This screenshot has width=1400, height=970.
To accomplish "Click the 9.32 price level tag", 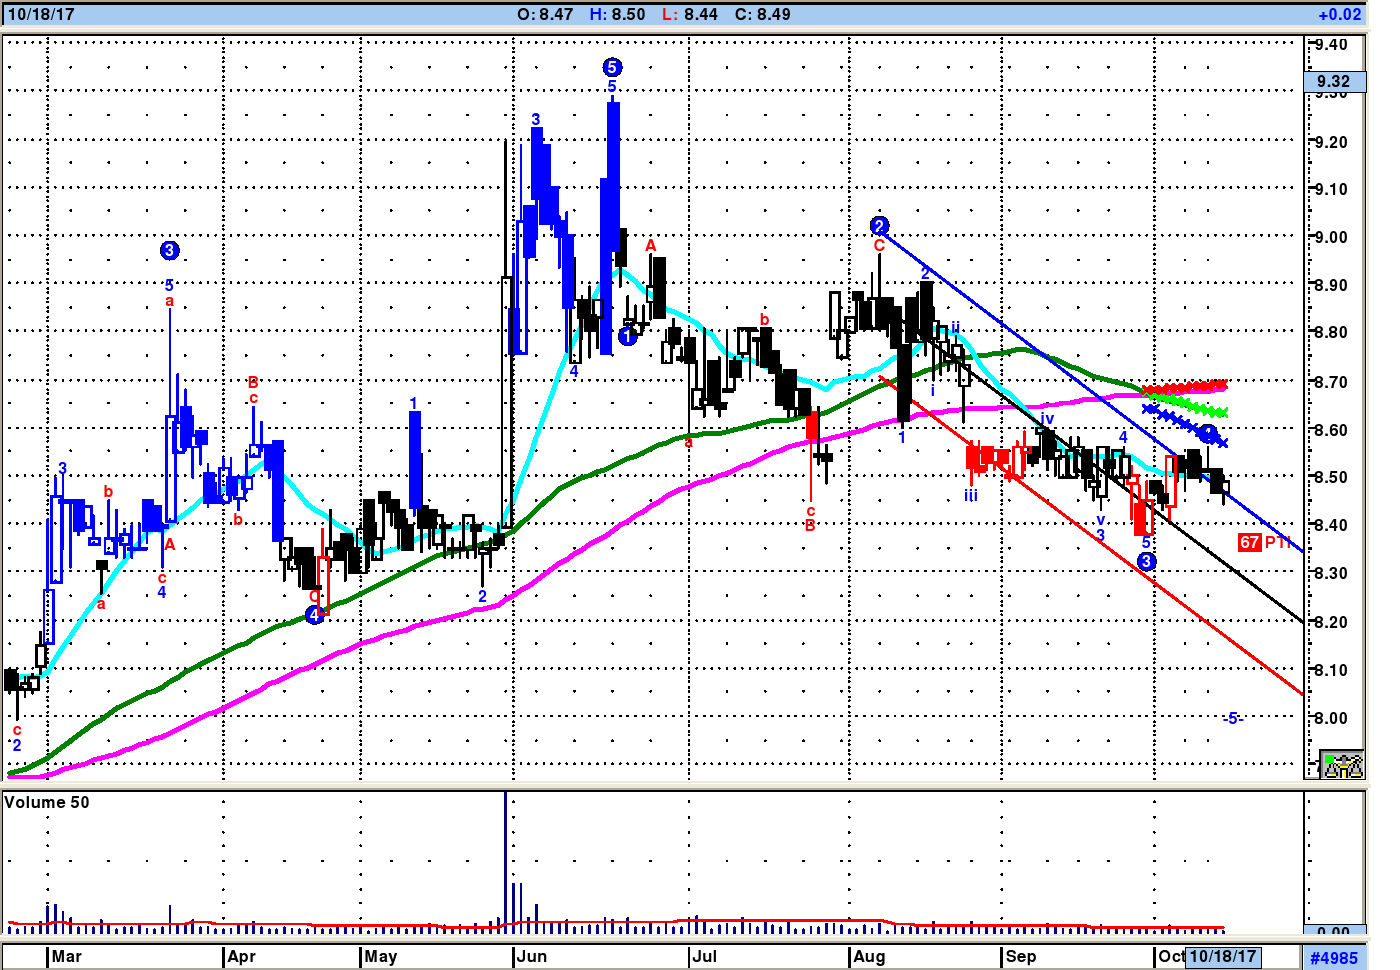I will (x=1334, y=81).
